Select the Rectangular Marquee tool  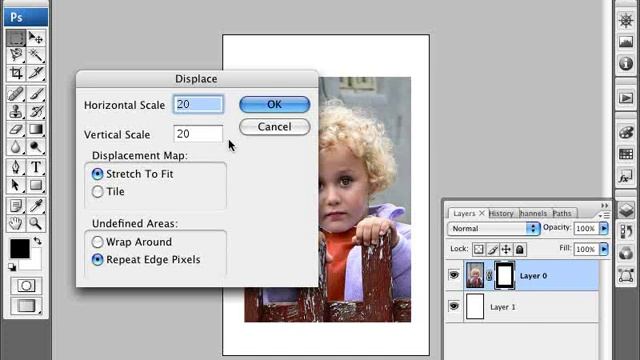(16, 38)
